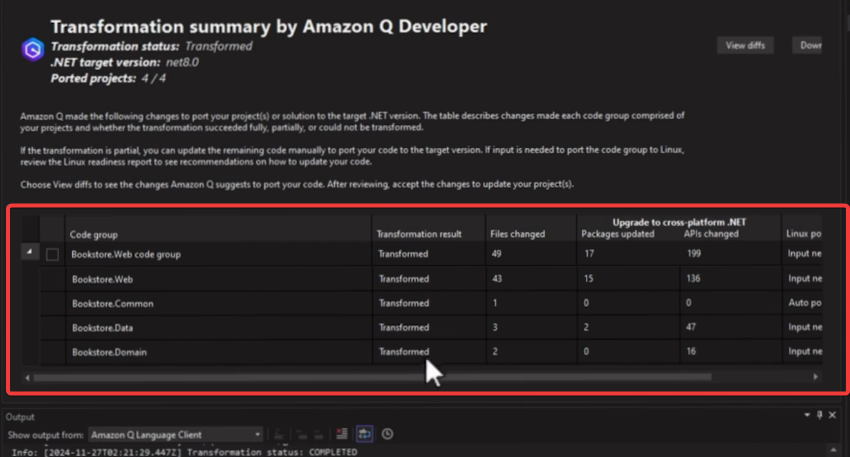
Task: Collapse the Bookstore.Web code group row
Action: tap(29, 252)
